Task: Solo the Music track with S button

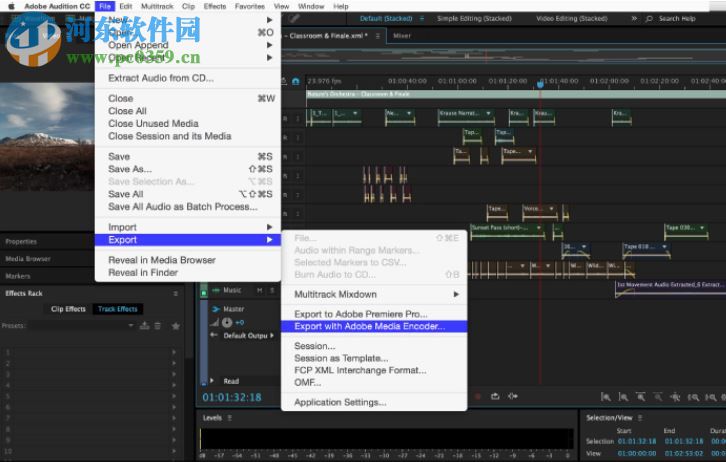Action: coord(272,290)
